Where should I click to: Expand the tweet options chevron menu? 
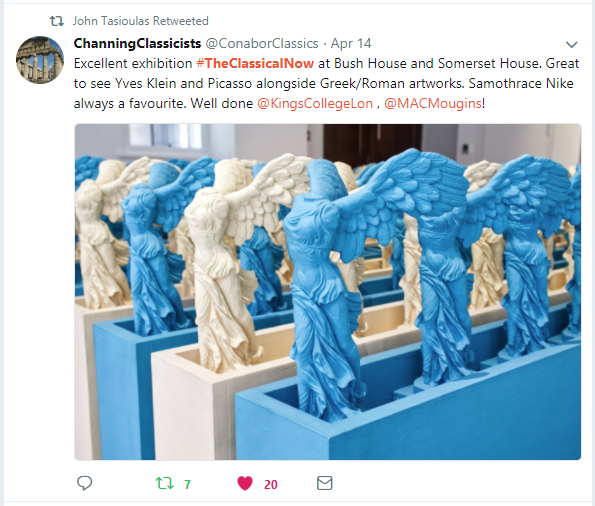(x=571, y=45)
